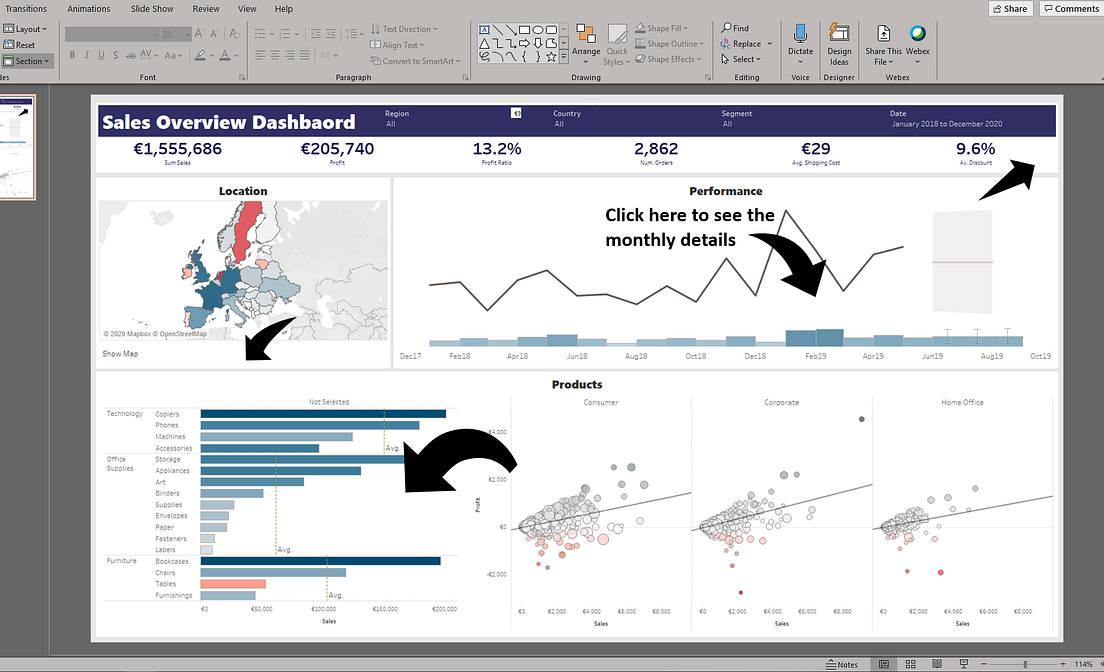Open Arrange options

[586, 42]
